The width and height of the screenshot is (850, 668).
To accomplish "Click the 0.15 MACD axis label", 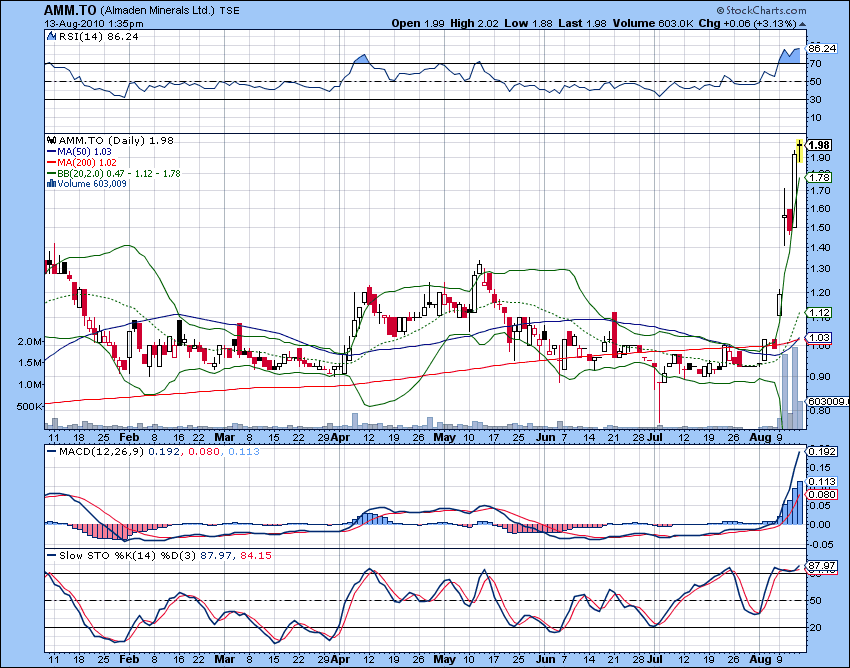I will [820, 468].
